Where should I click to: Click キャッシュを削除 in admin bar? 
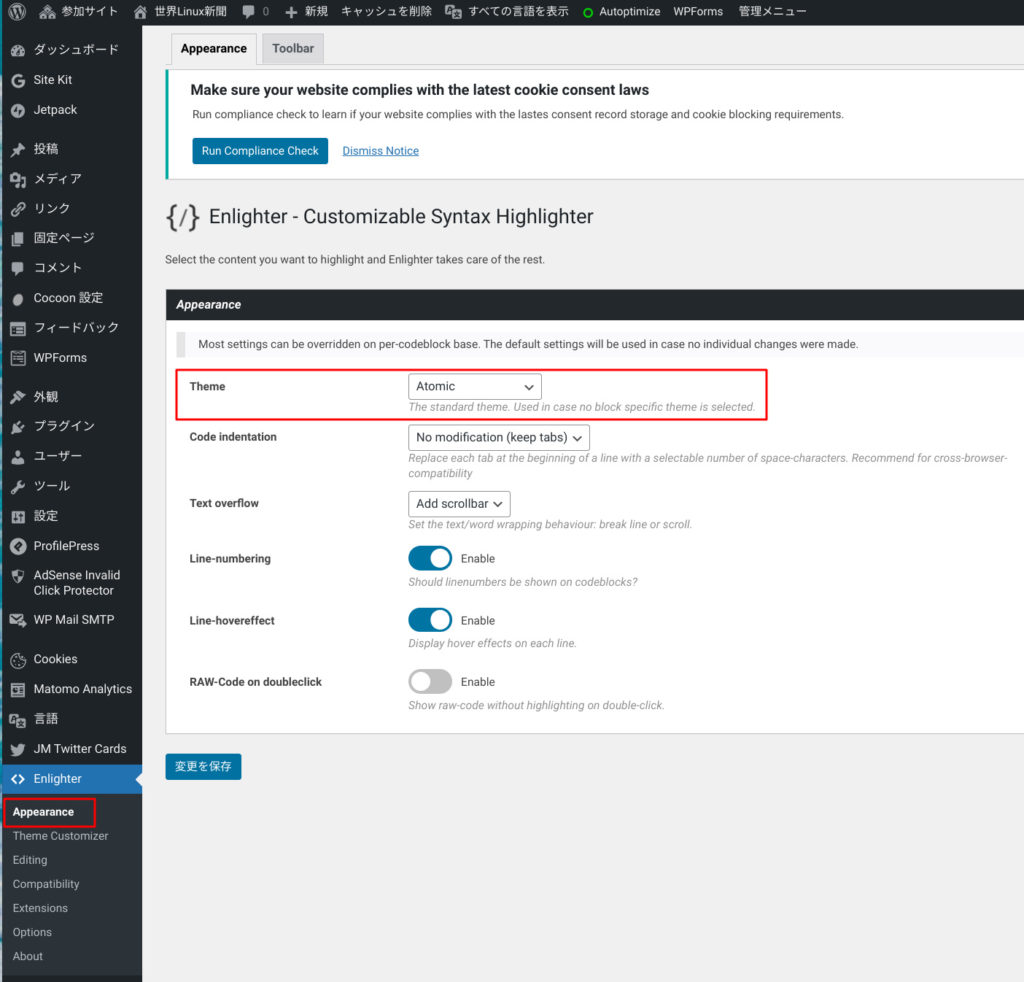coord(386,12)
